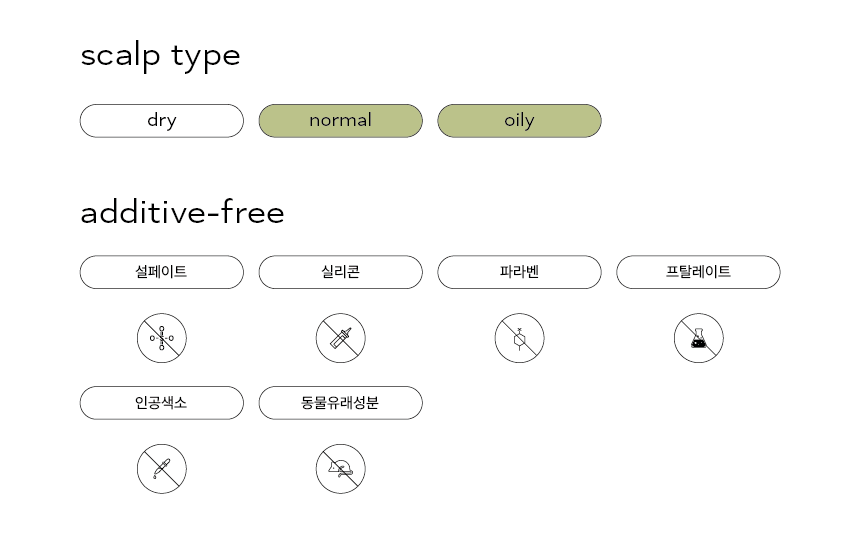Click the scalp type heading

[161, 56]
